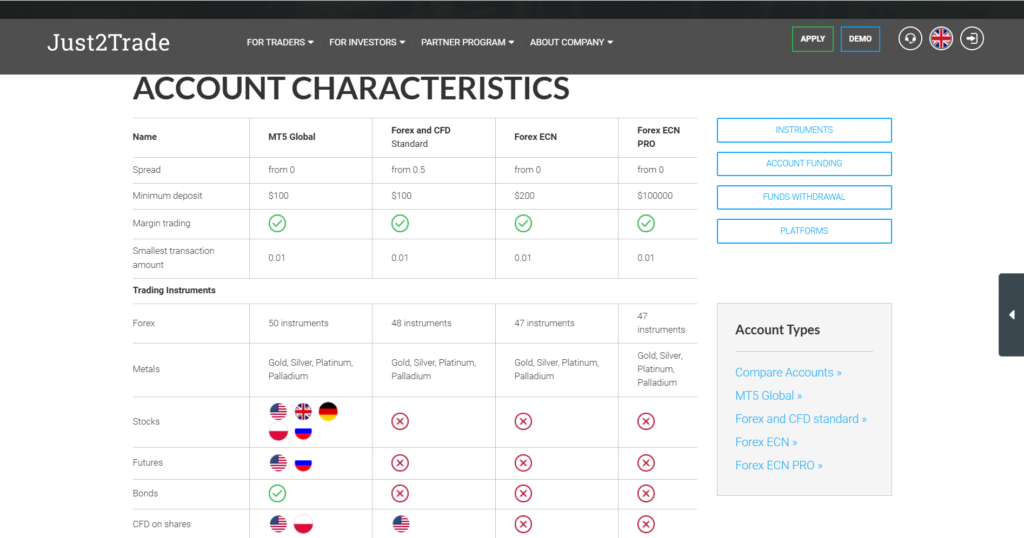Follow the MT5 Global sidebar link
Screen dimensions: 1024x538
tap(769, 396)
